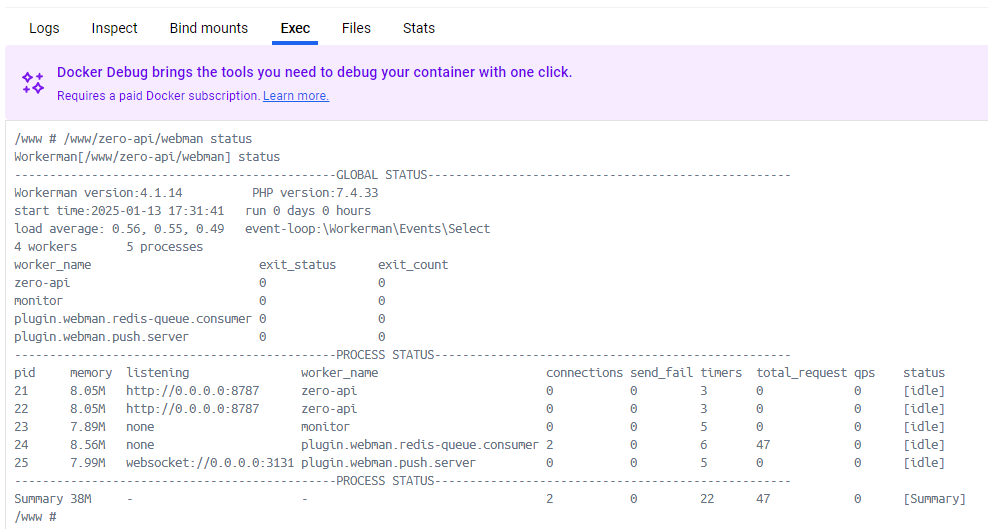Screen dimensions: 988x529
Task: Click 'Requires a paid Docker subscription' text
Action: [158, 96]
